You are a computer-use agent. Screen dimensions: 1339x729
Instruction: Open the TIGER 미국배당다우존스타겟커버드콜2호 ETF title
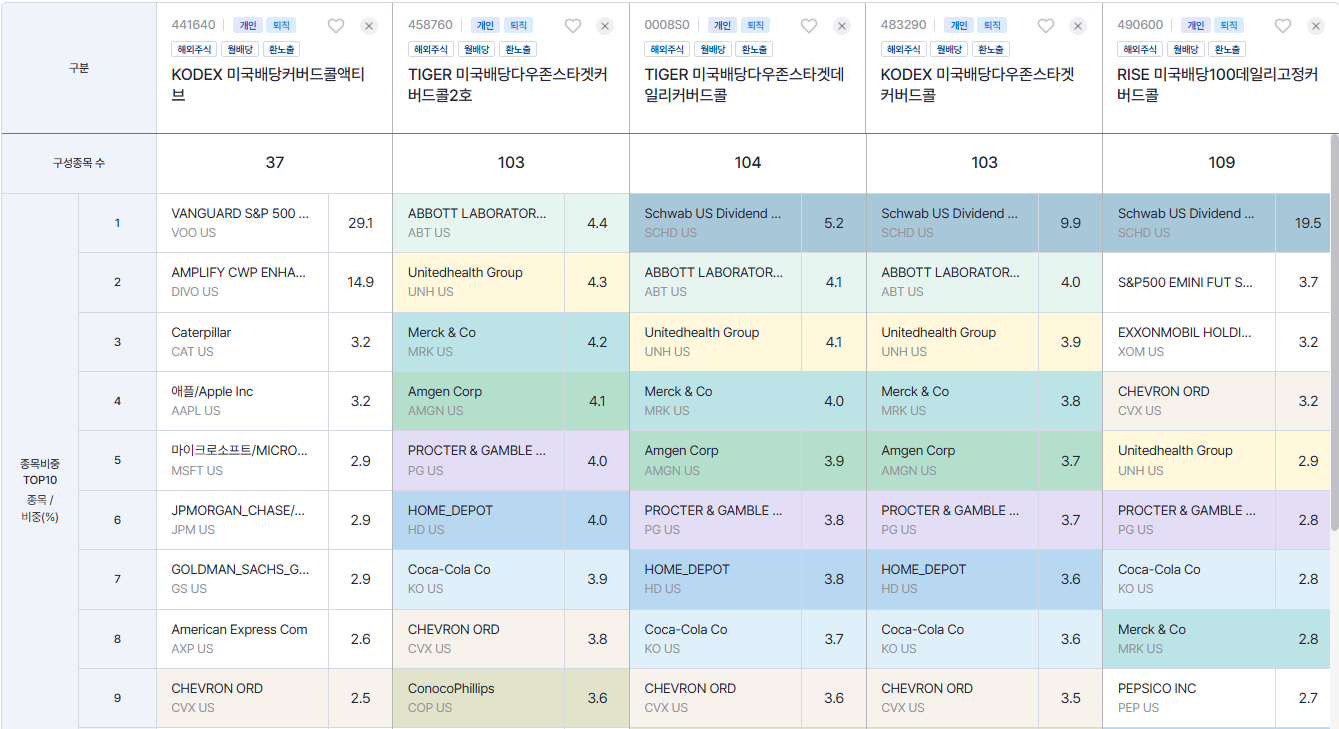coord(507,85)
